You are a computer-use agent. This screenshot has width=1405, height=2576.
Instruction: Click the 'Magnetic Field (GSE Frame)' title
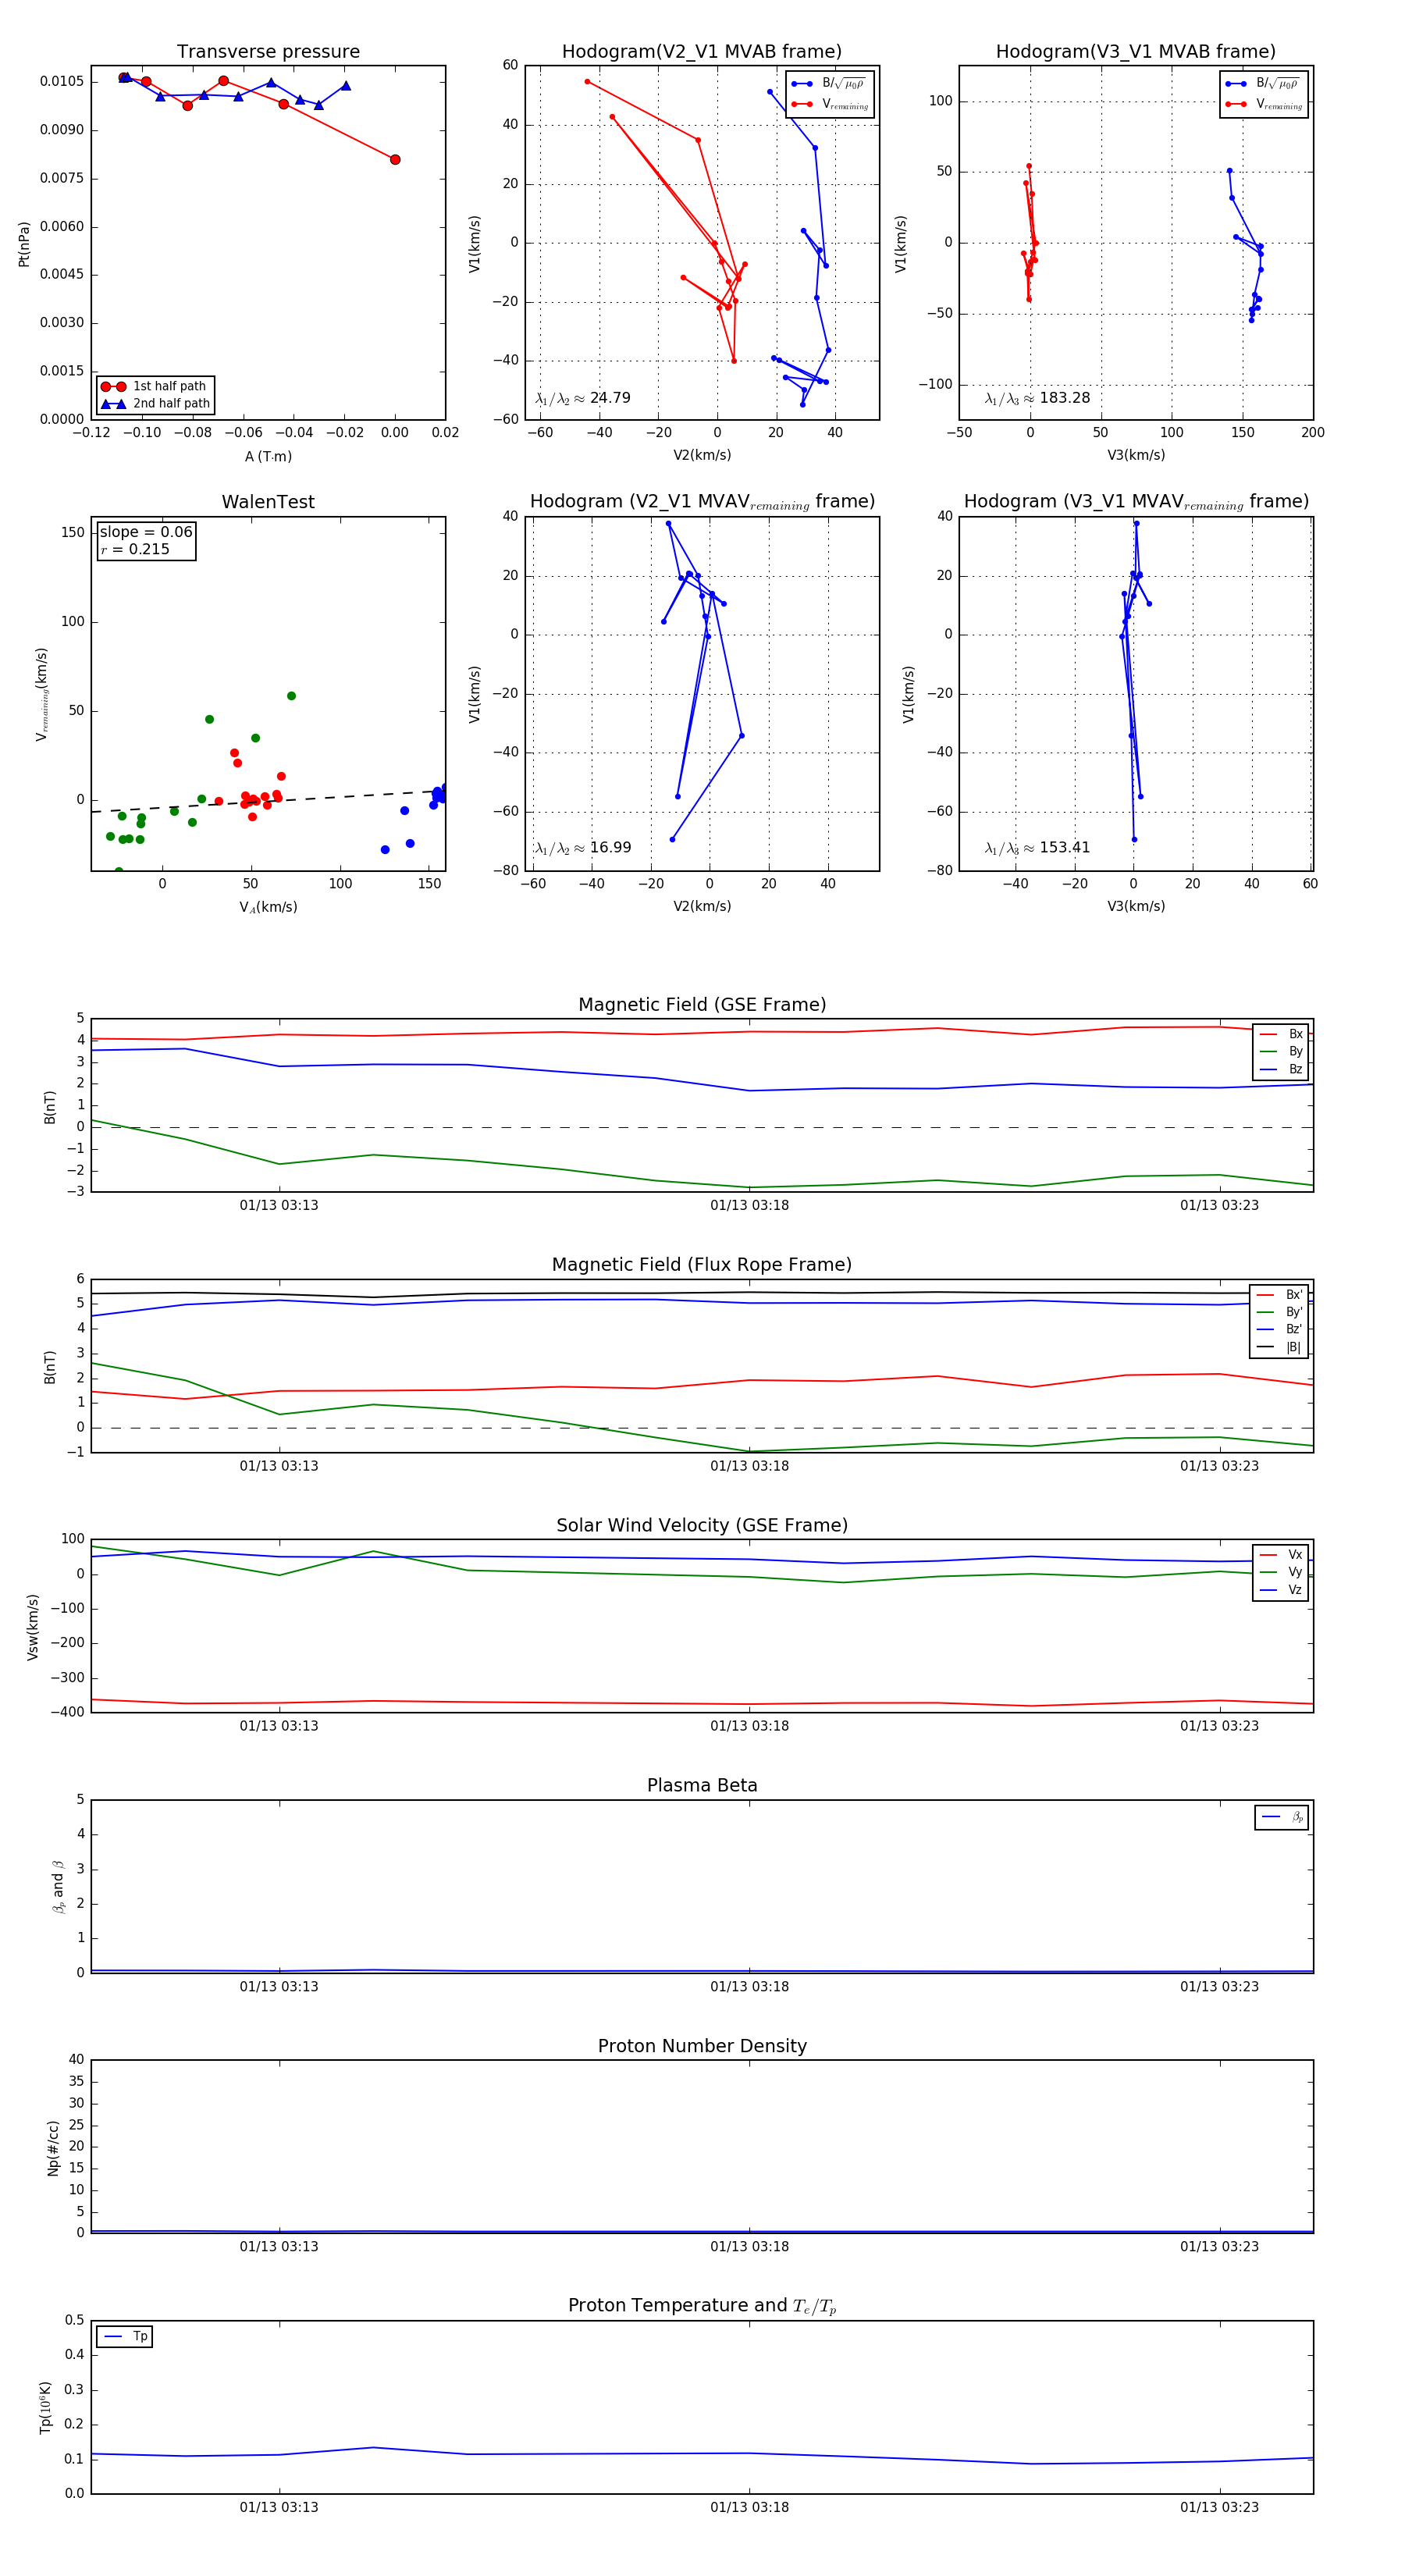pyautogui.click(x=702, y=1005)
